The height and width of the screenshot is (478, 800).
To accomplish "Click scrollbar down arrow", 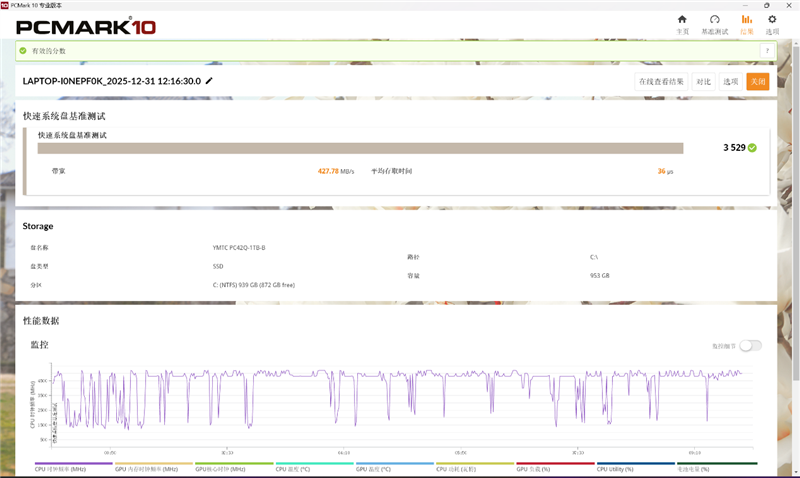I will pyautogui.click(x=796, y=473).
